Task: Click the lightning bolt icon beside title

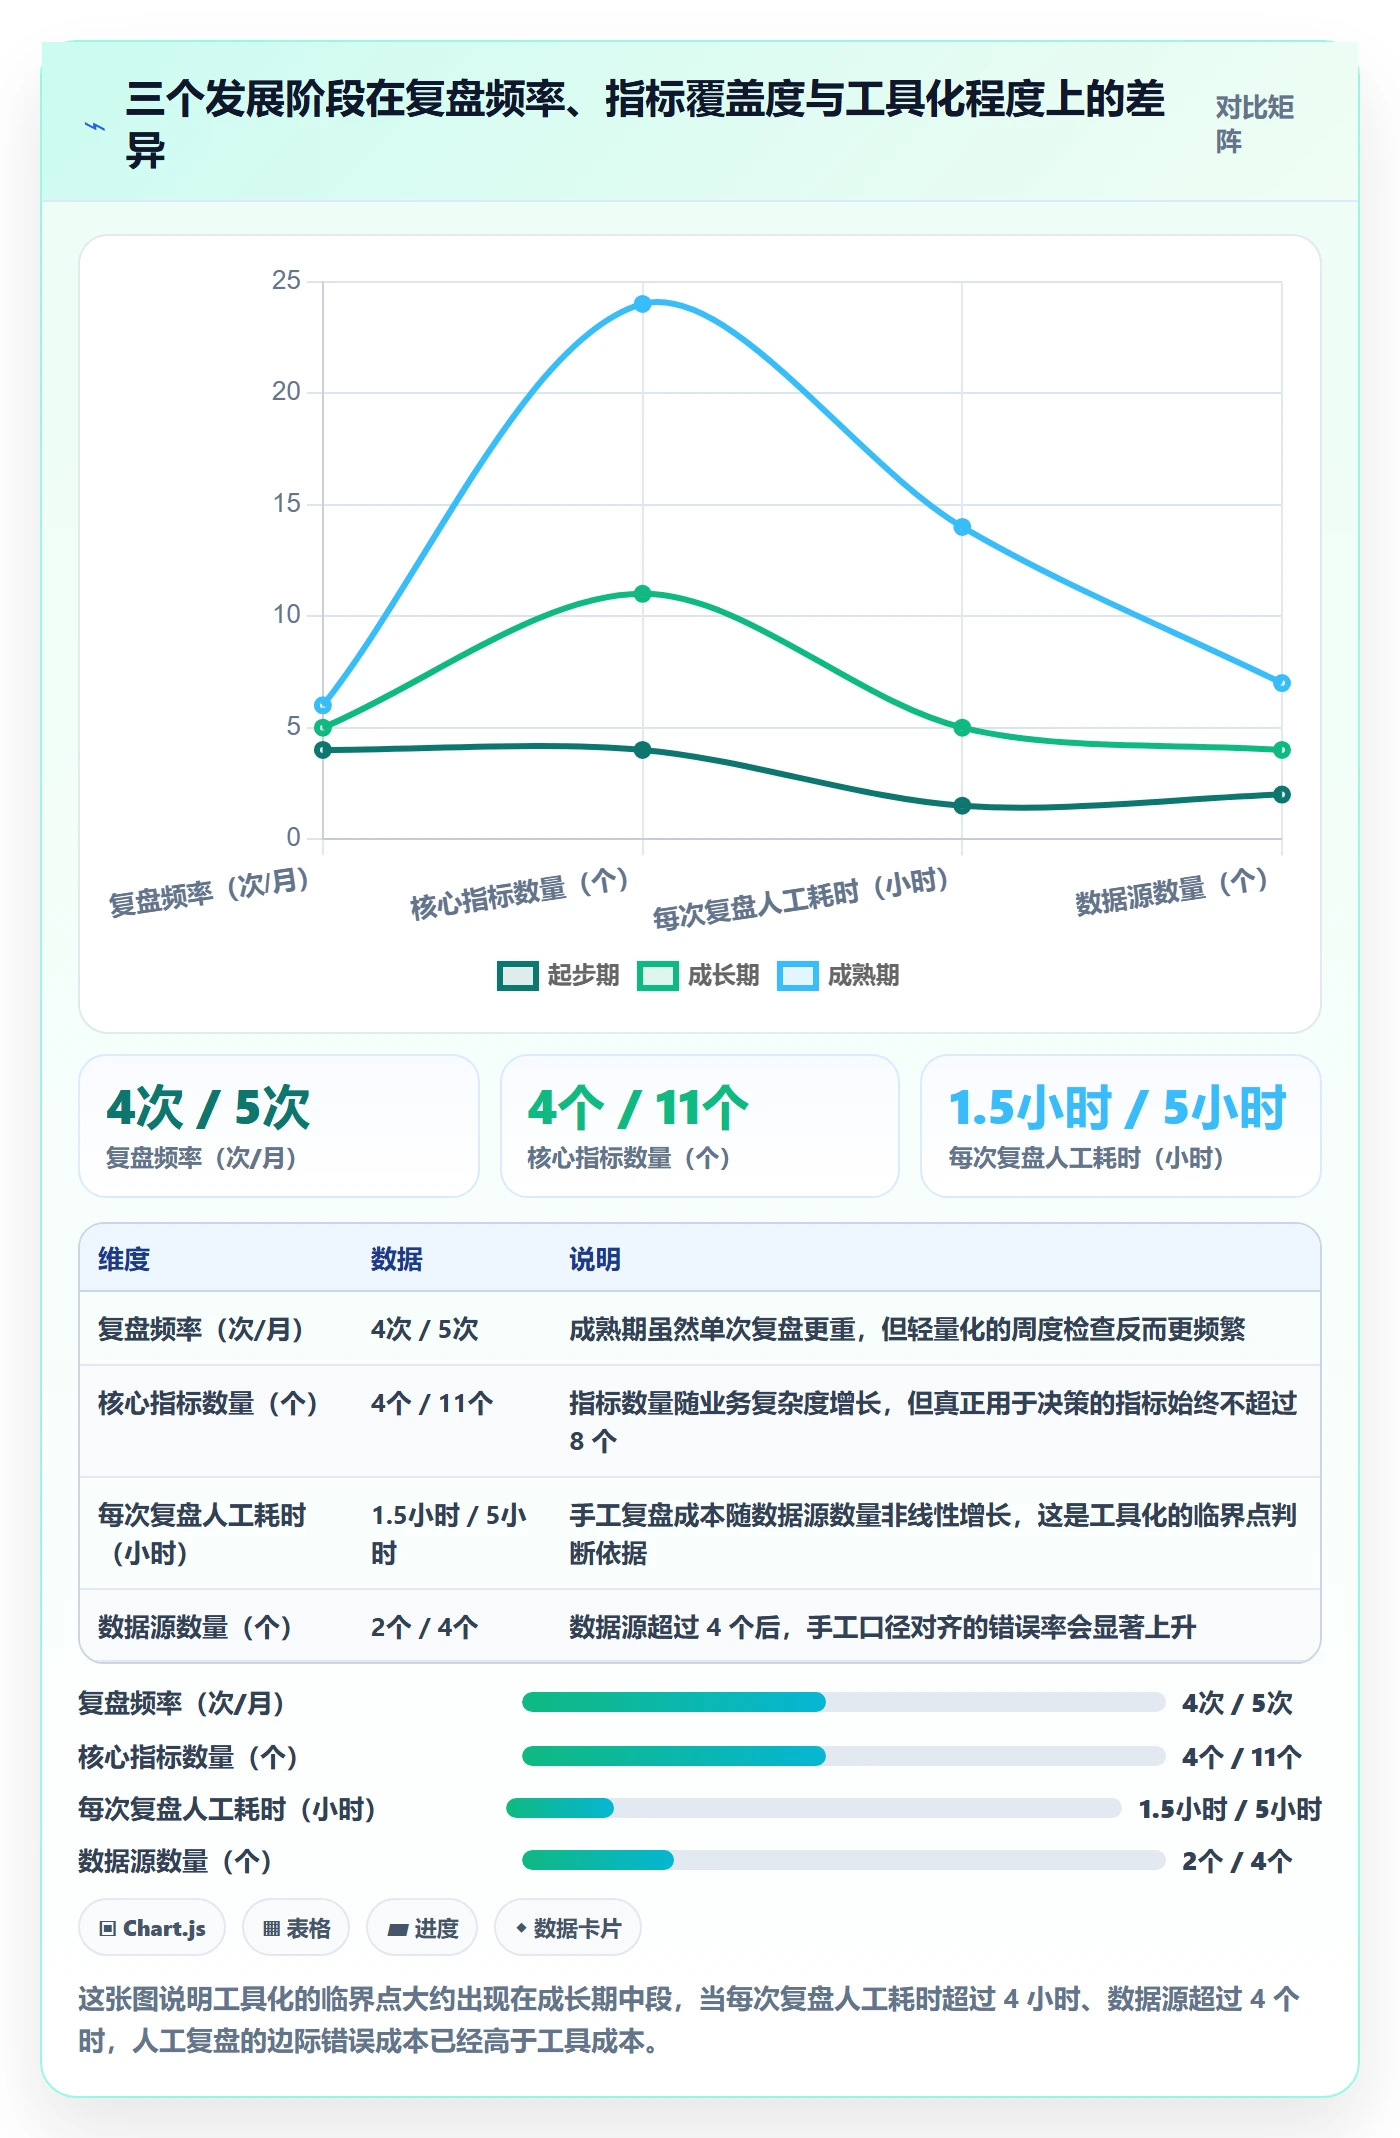Action: [x=95, y=127]
